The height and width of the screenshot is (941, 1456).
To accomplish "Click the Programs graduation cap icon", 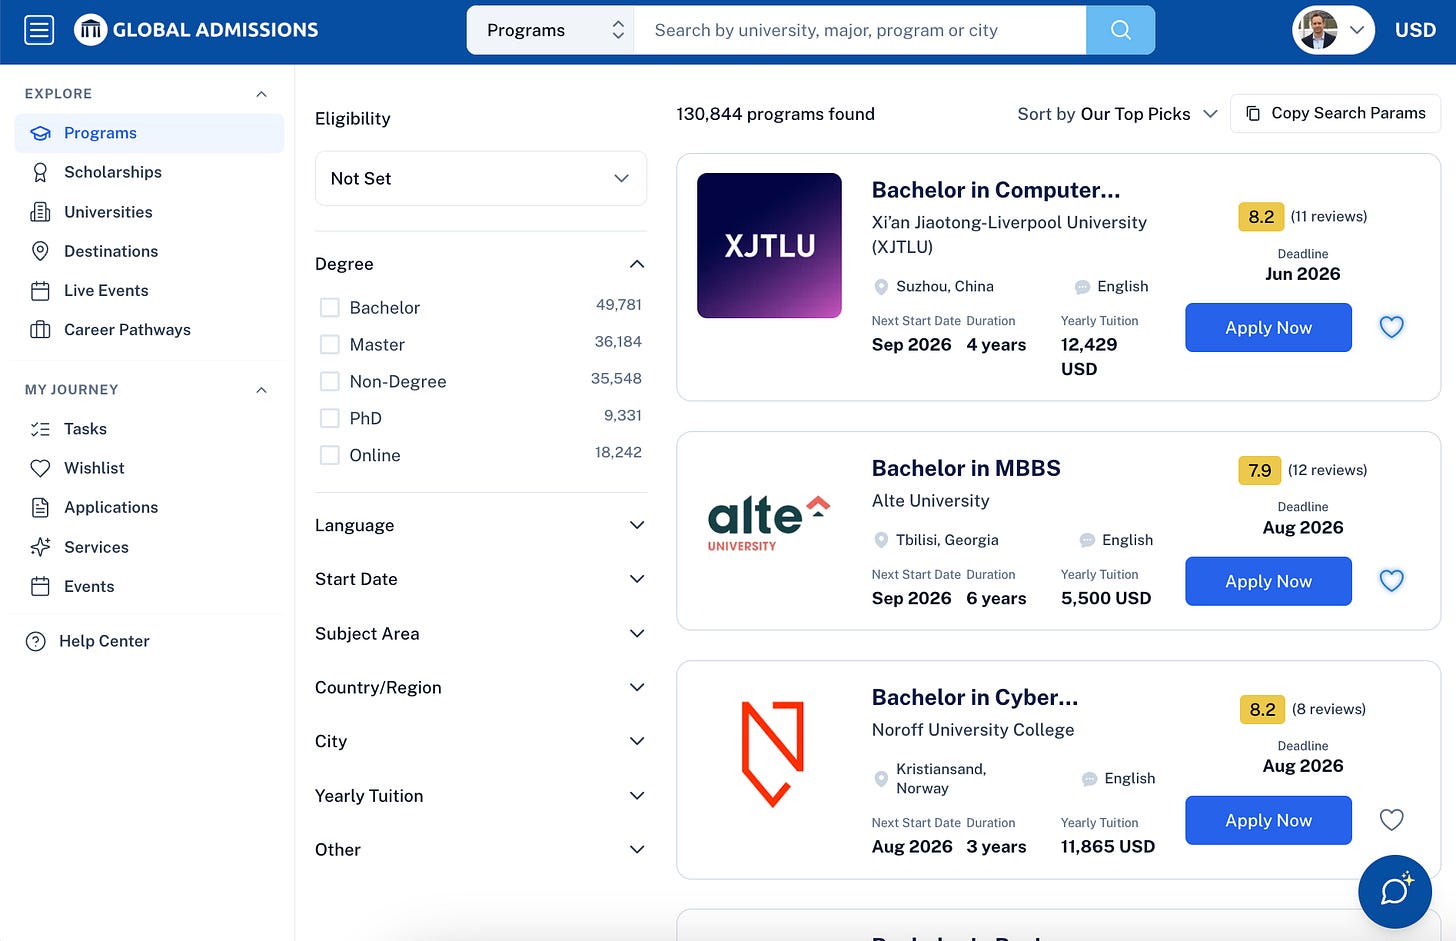I will [x=40, y=133].
